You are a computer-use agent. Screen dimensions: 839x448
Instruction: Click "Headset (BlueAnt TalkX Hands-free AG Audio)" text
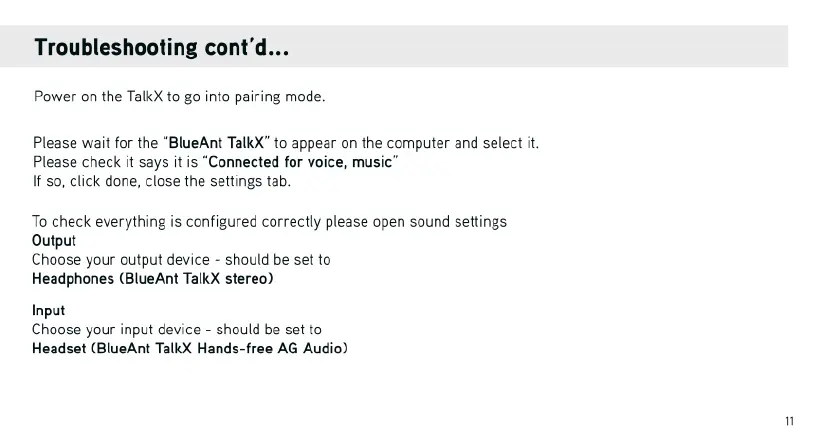[189, 348]
